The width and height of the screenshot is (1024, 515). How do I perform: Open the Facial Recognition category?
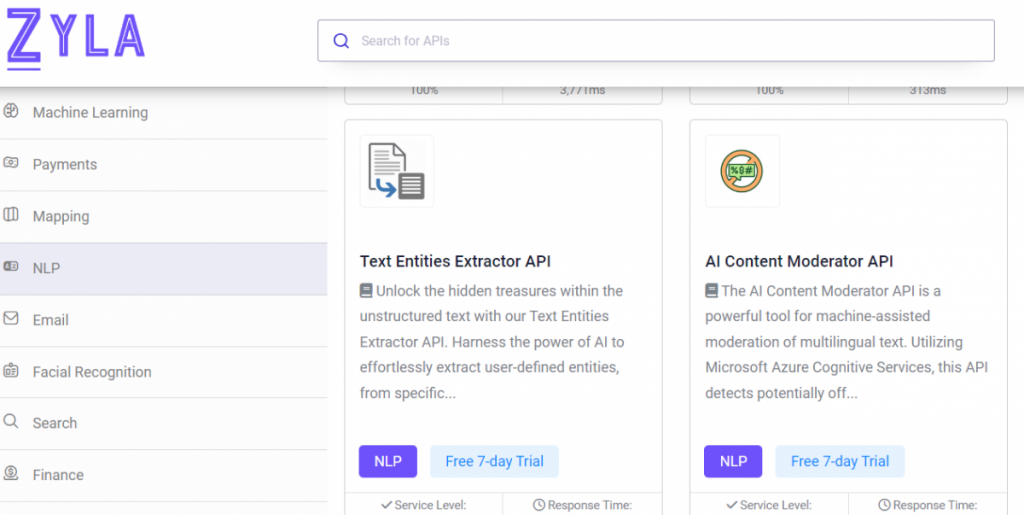[x=163, y=372]
